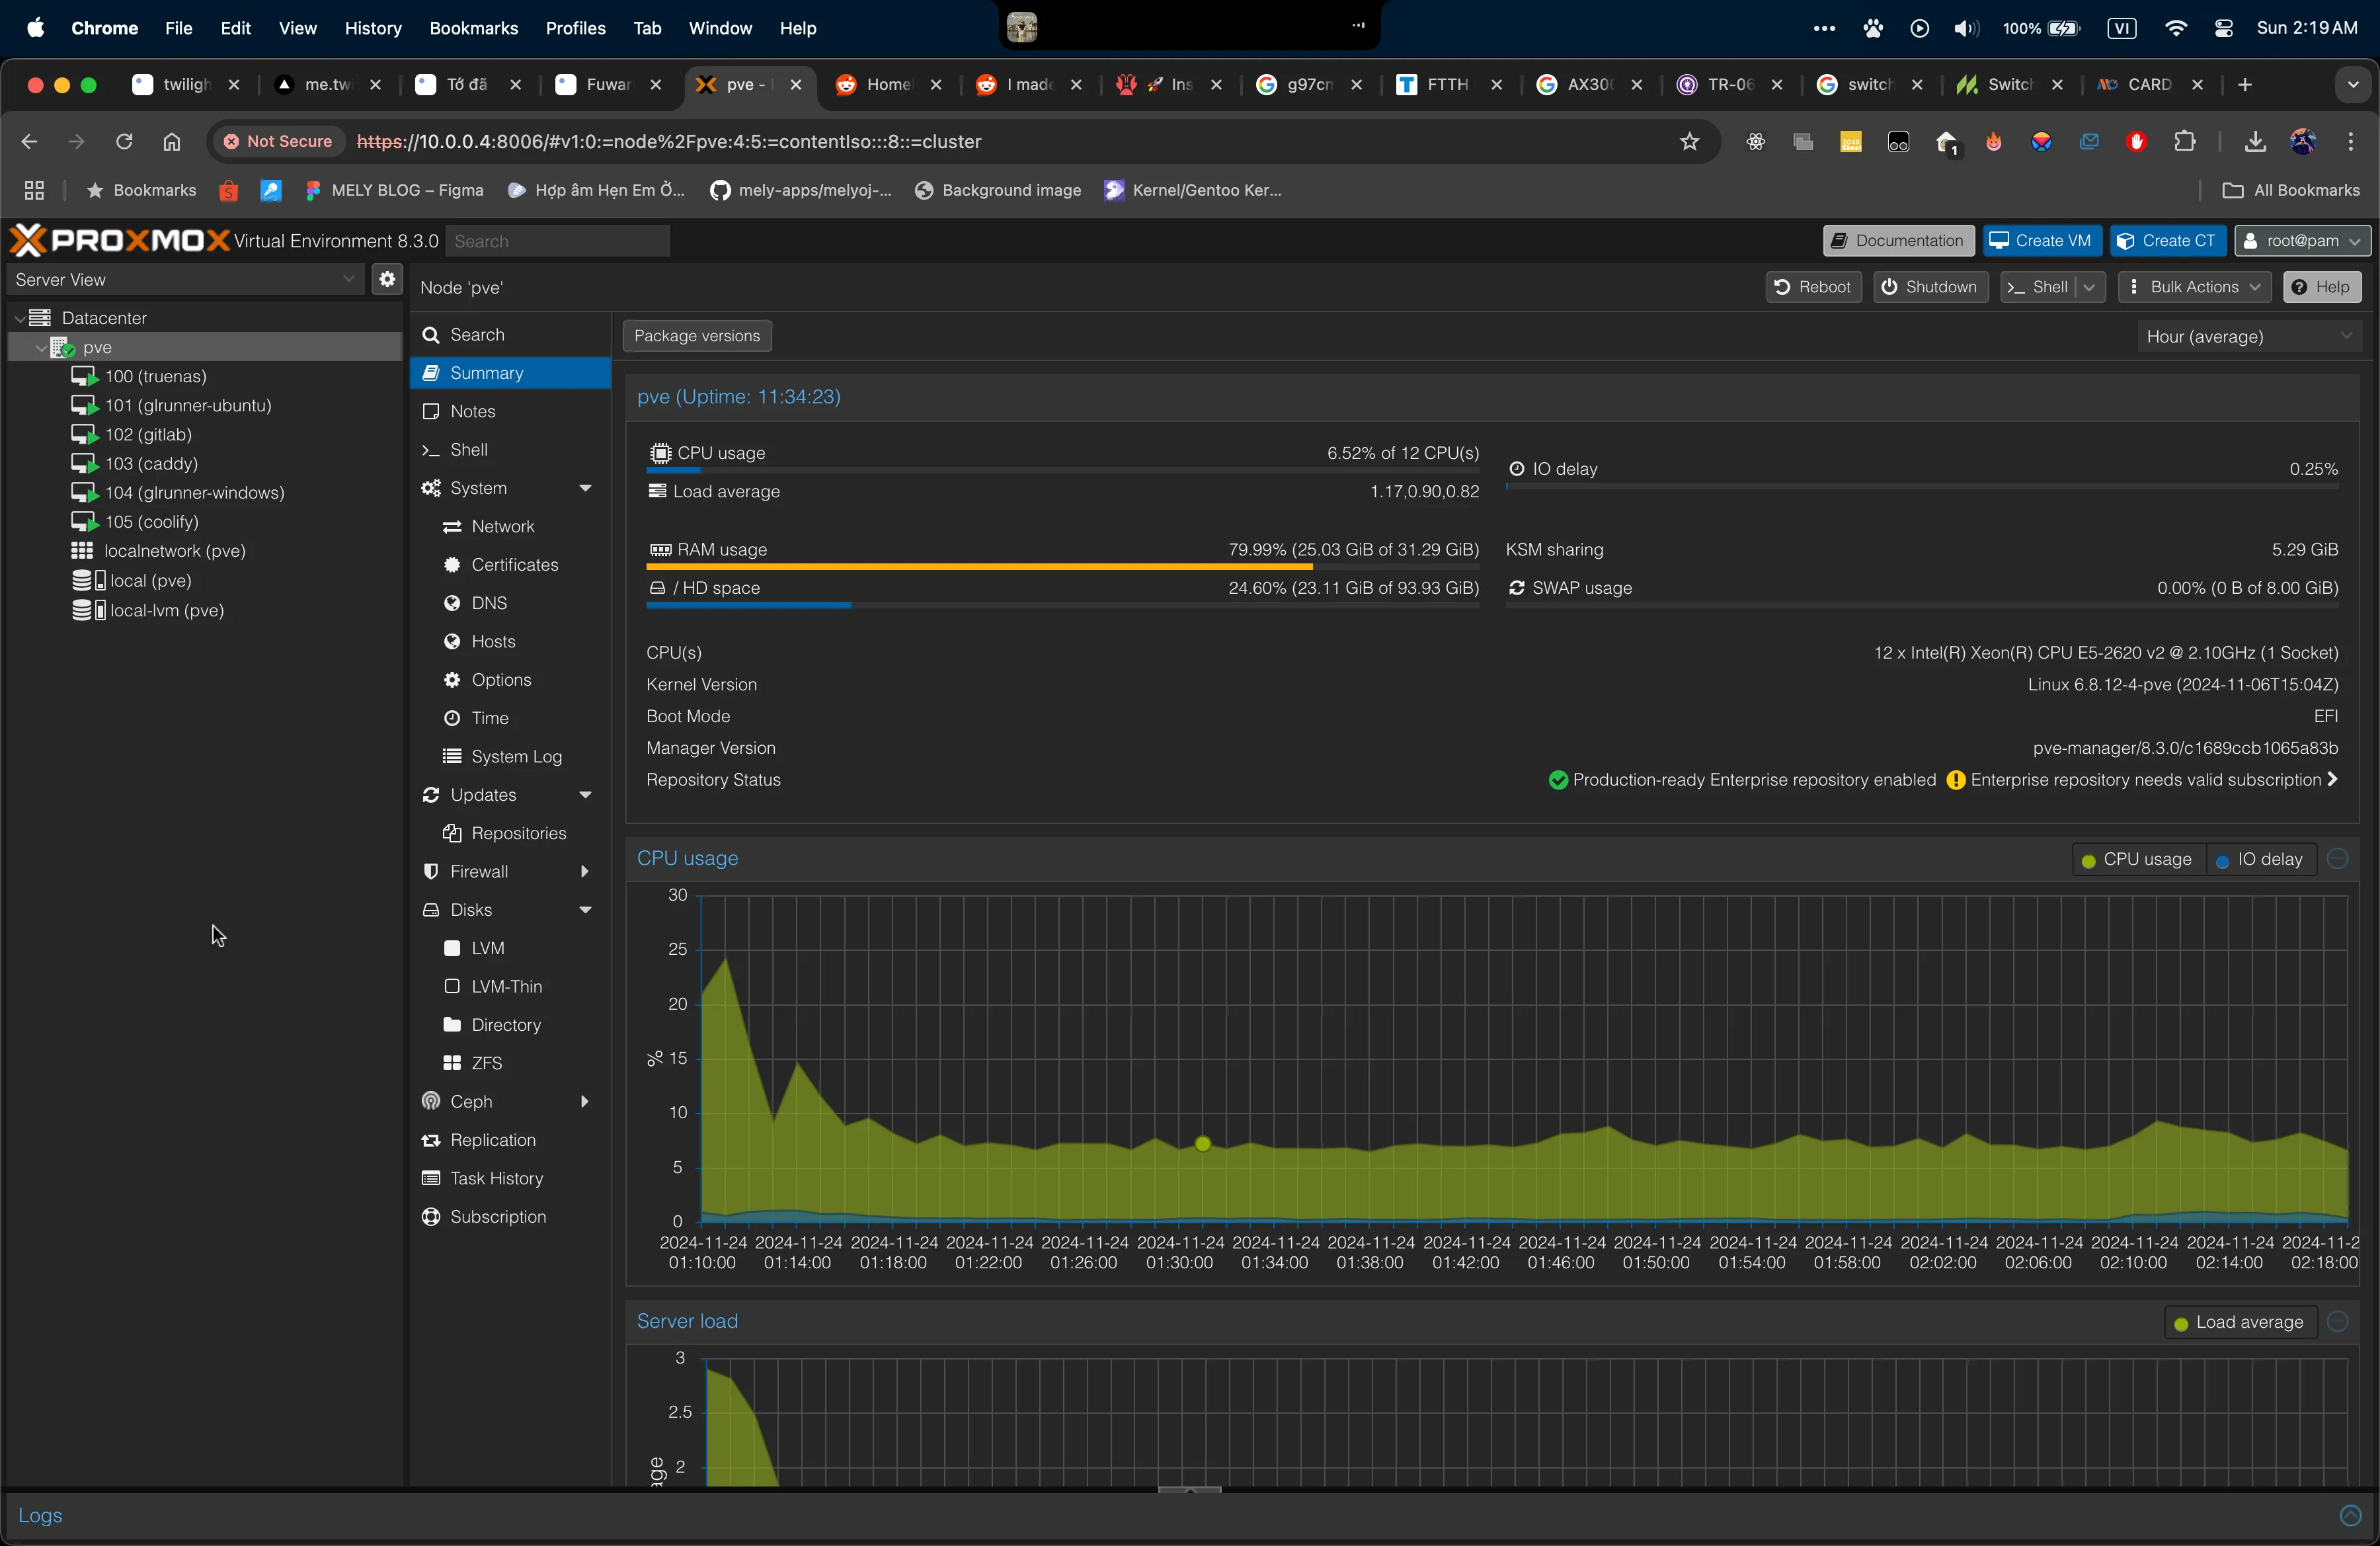
Task: Expand the Logs panel arrow
Action: (x=2350, y=1515)
